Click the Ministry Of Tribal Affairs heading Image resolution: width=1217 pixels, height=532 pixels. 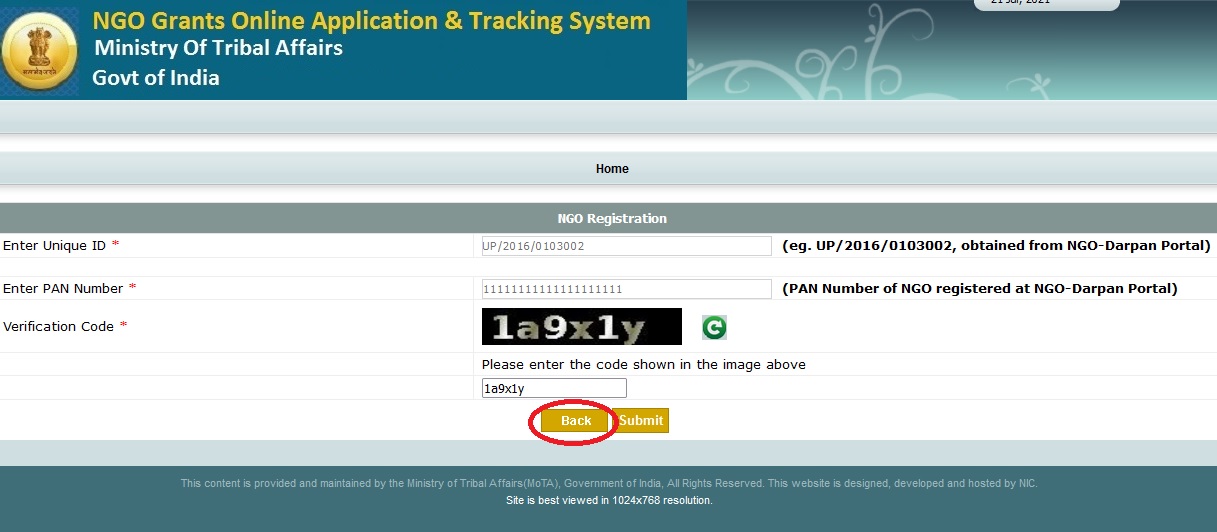(x=218, y=48)
